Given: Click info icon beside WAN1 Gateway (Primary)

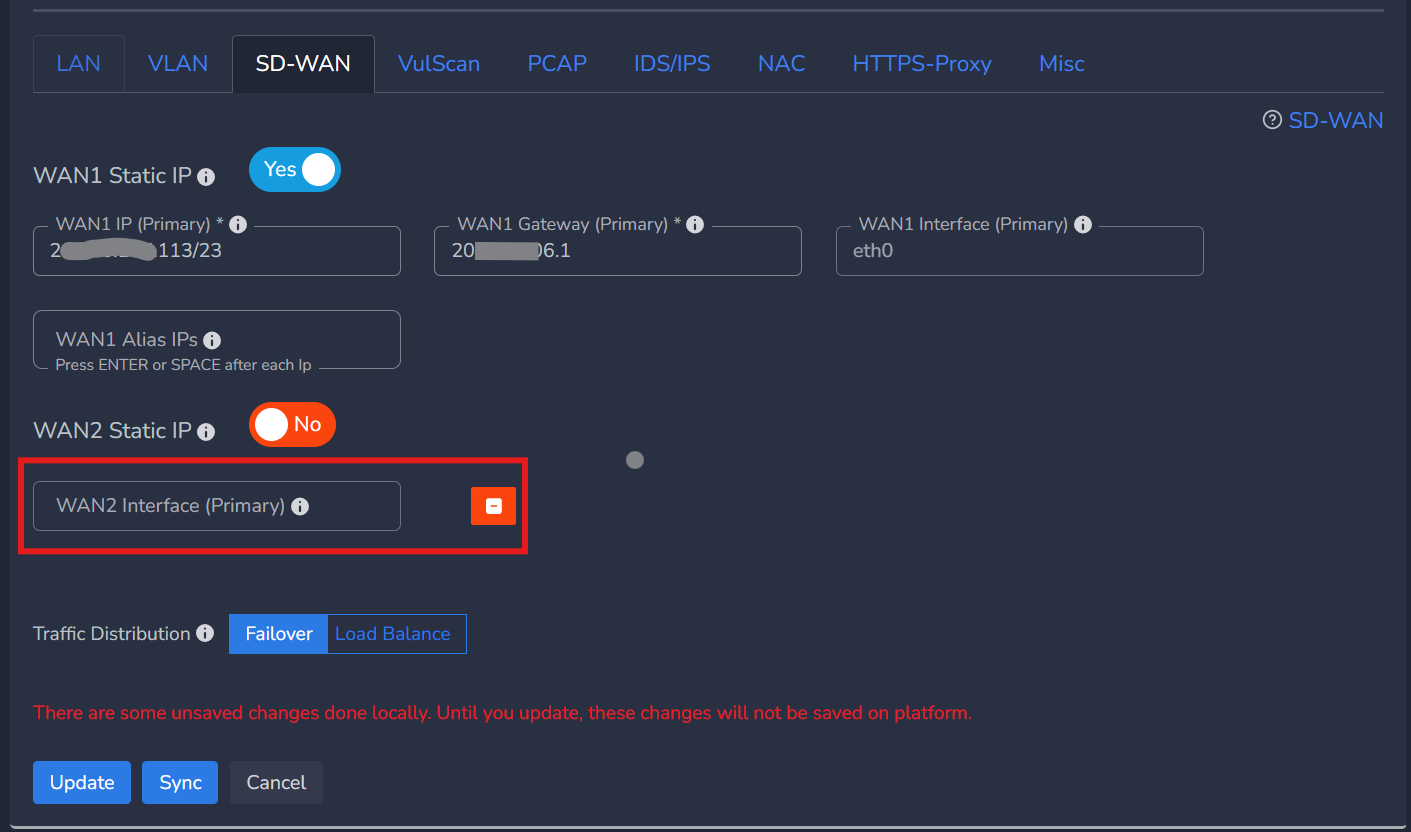Looking at the screenshot, I should tap(695, 225).
